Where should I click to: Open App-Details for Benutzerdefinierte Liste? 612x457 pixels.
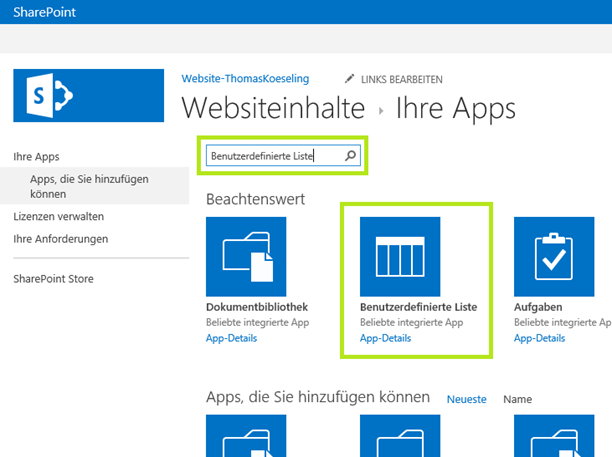[x=385, y=338]
